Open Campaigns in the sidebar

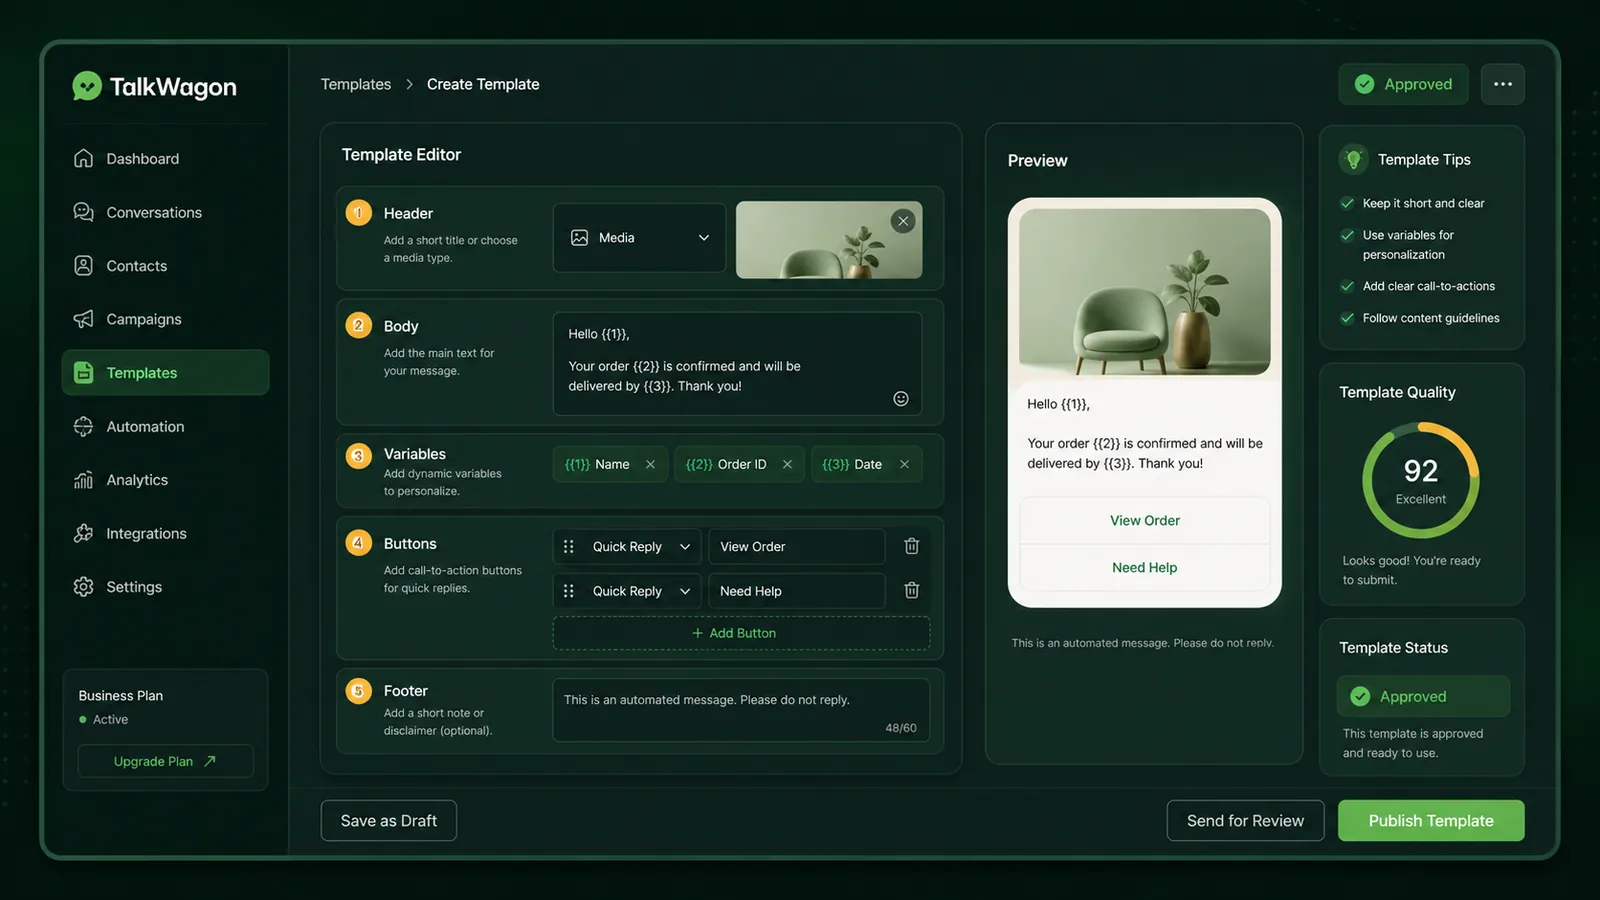[166, 319]
